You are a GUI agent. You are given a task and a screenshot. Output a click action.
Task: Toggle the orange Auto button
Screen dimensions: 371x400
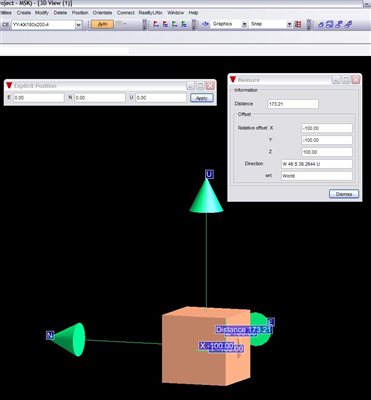(102, 24)
